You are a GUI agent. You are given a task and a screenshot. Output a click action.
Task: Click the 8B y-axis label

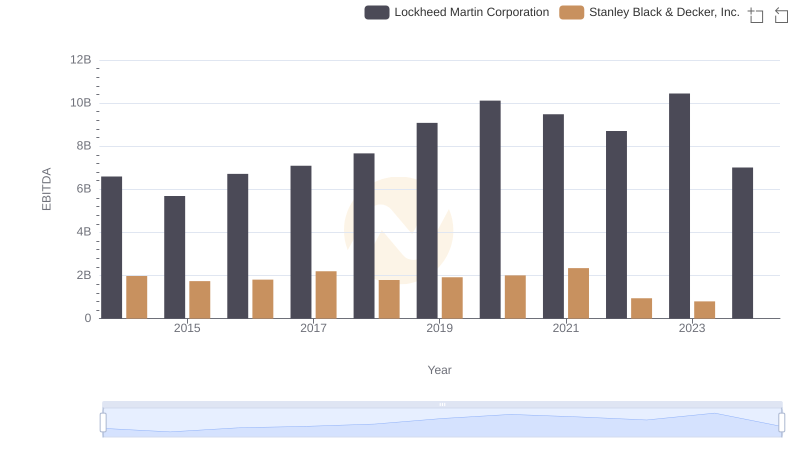point(84,146)
